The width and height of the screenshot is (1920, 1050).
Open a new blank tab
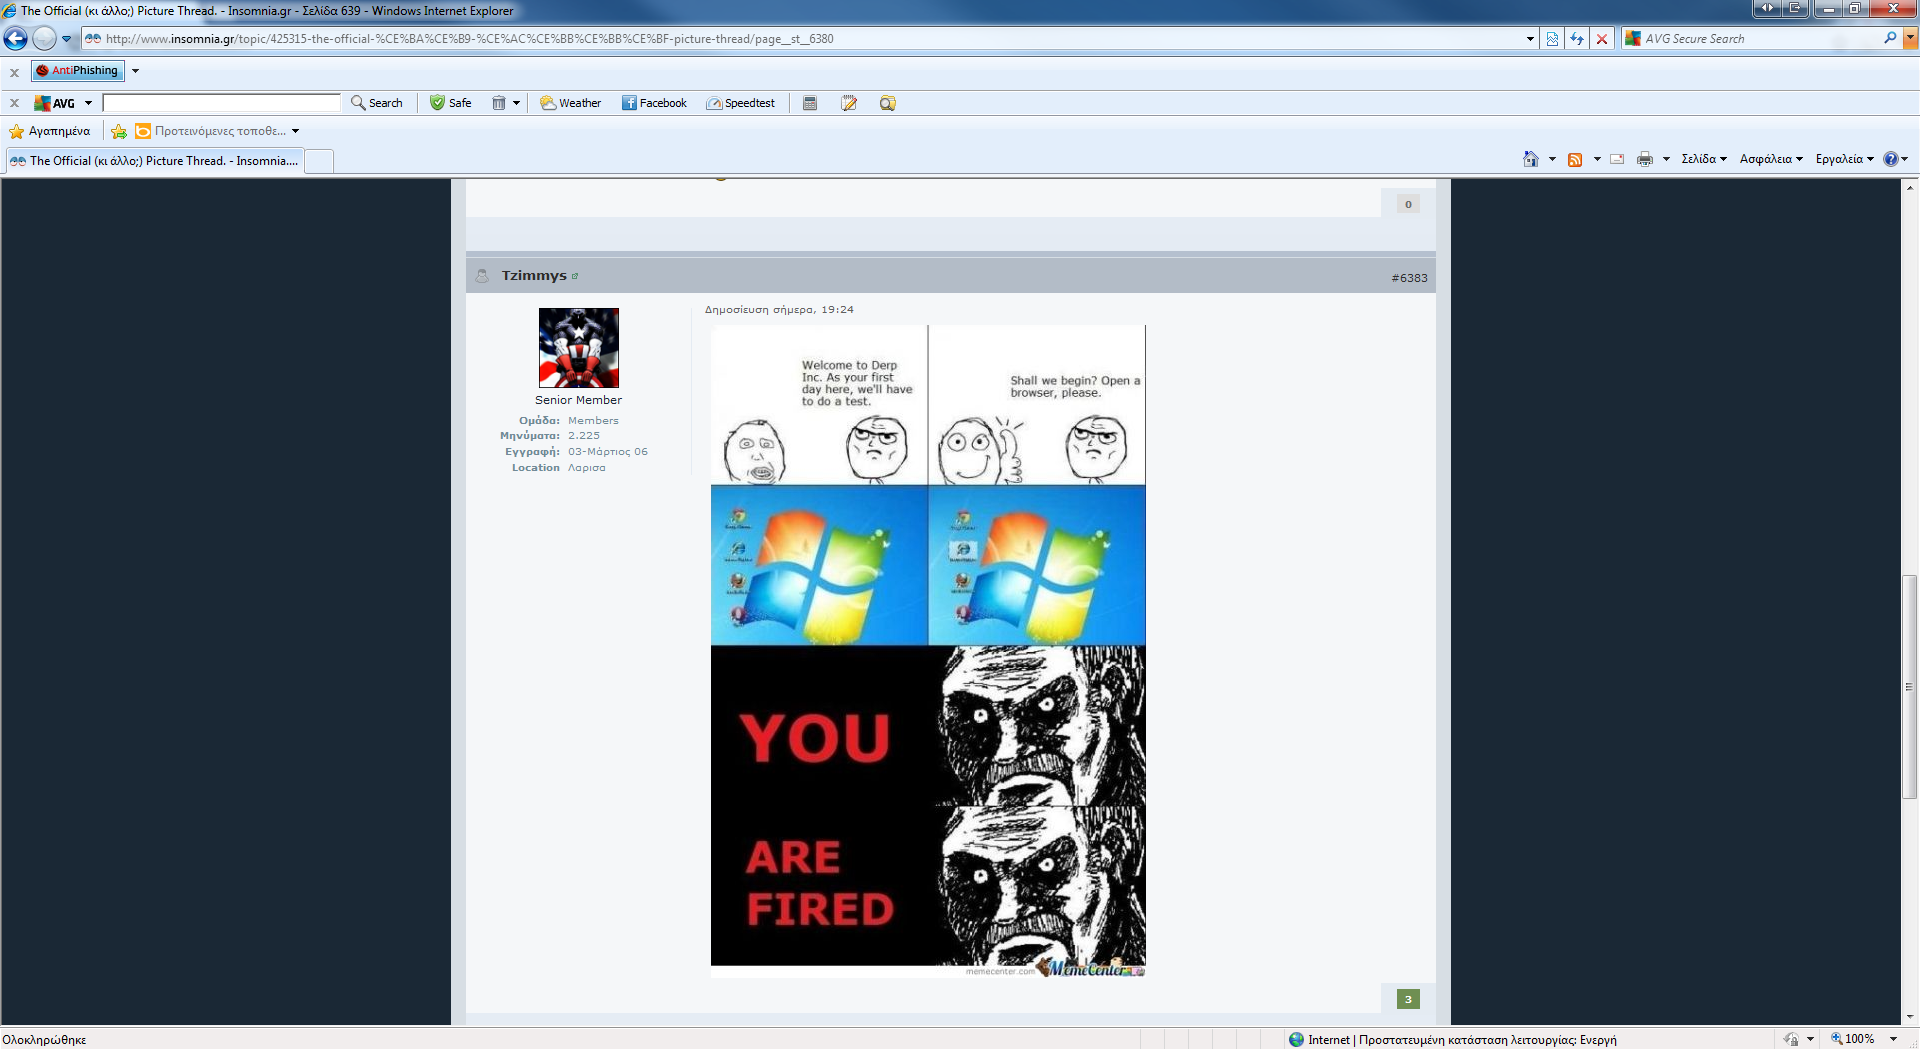click(319, 161)
